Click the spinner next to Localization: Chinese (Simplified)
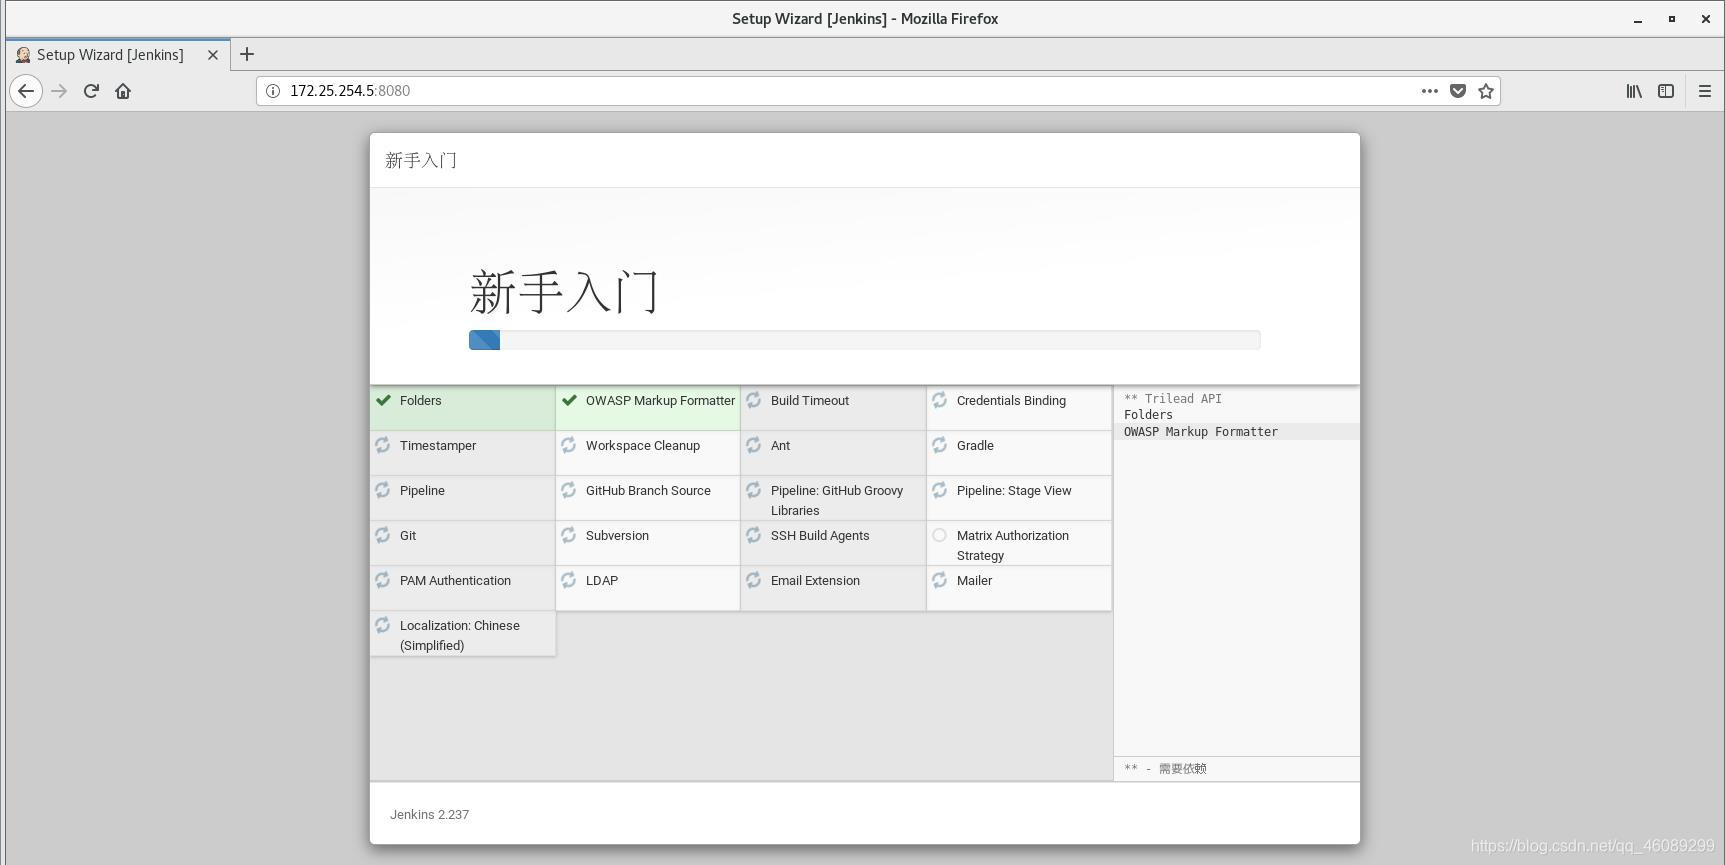This screenshot has width=1725, height=865. [x=383, y=625]
